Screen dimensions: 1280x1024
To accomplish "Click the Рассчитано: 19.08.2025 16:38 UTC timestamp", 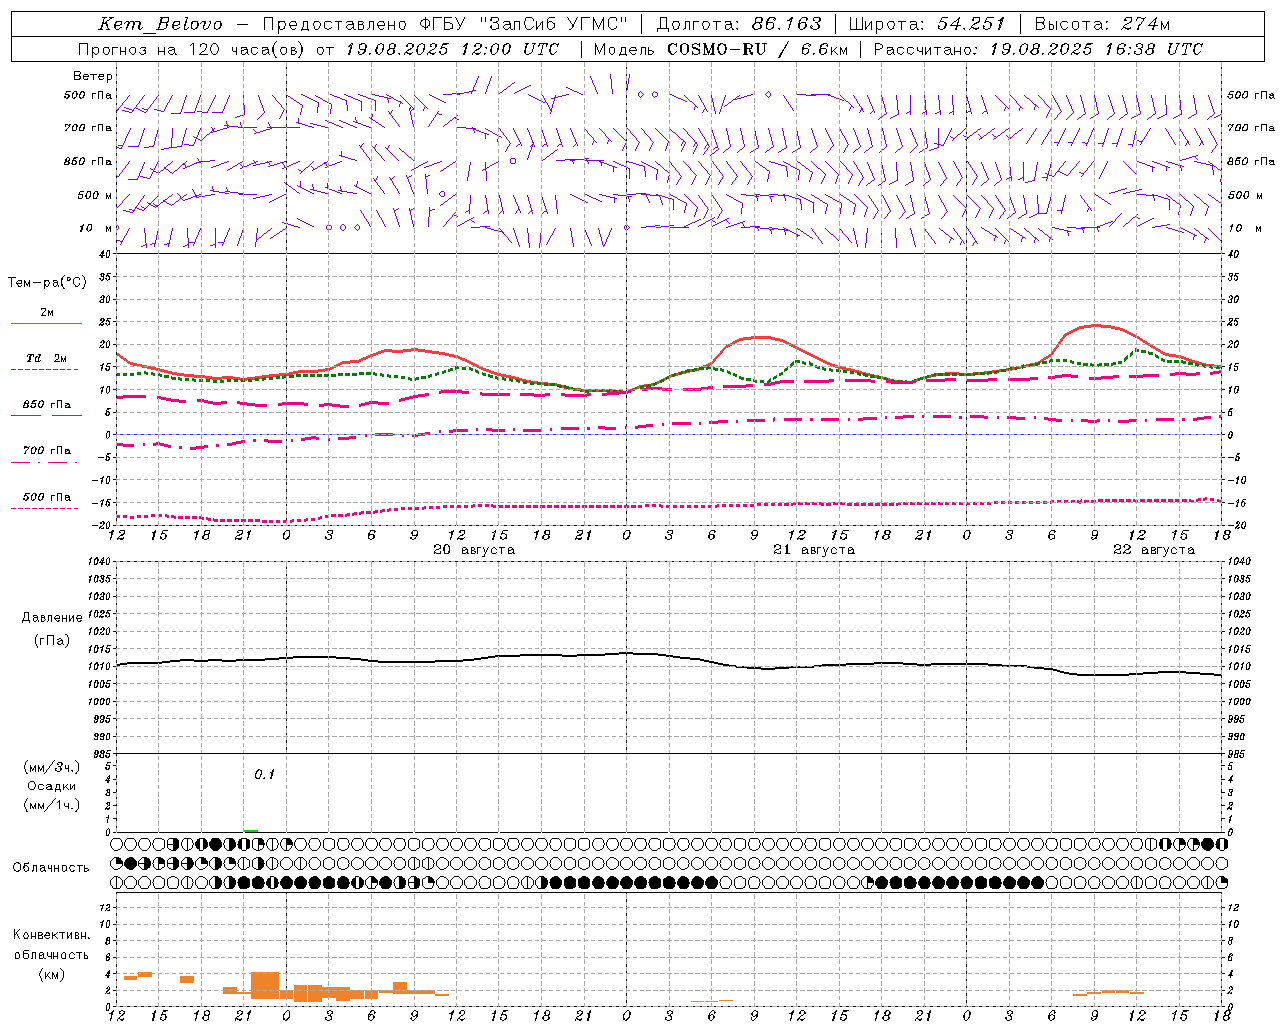I will click(1039, 49).
